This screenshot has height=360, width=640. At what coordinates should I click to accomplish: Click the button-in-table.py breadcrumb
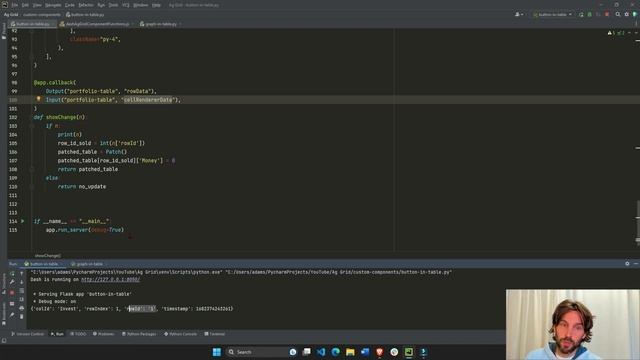85,15
